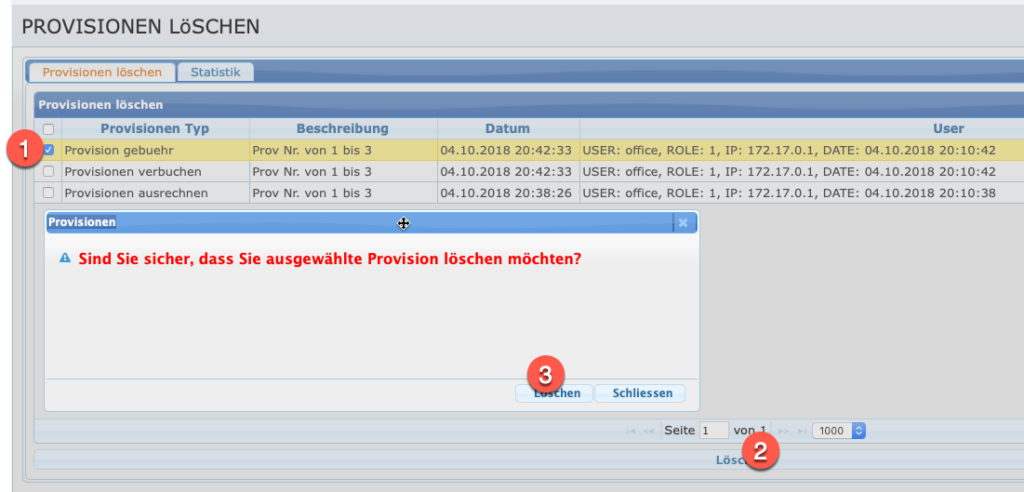Click red annotation marker number 3
Viewport: 1024px width, 492px height.
click(545, 374)
